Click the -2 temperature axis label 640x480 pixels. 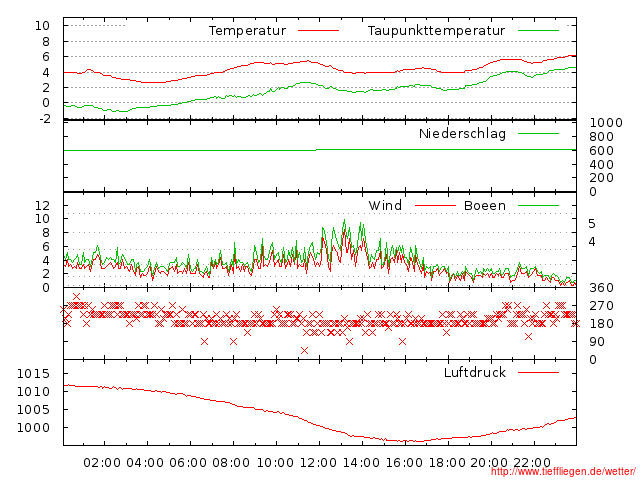pyautogui.click(x=45, y=118)
